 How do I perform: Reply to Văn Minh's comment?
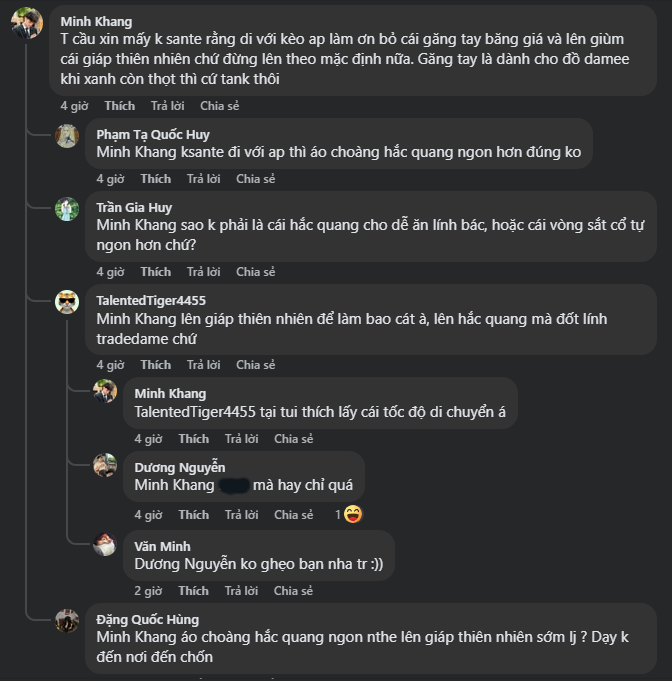(239, 591)
